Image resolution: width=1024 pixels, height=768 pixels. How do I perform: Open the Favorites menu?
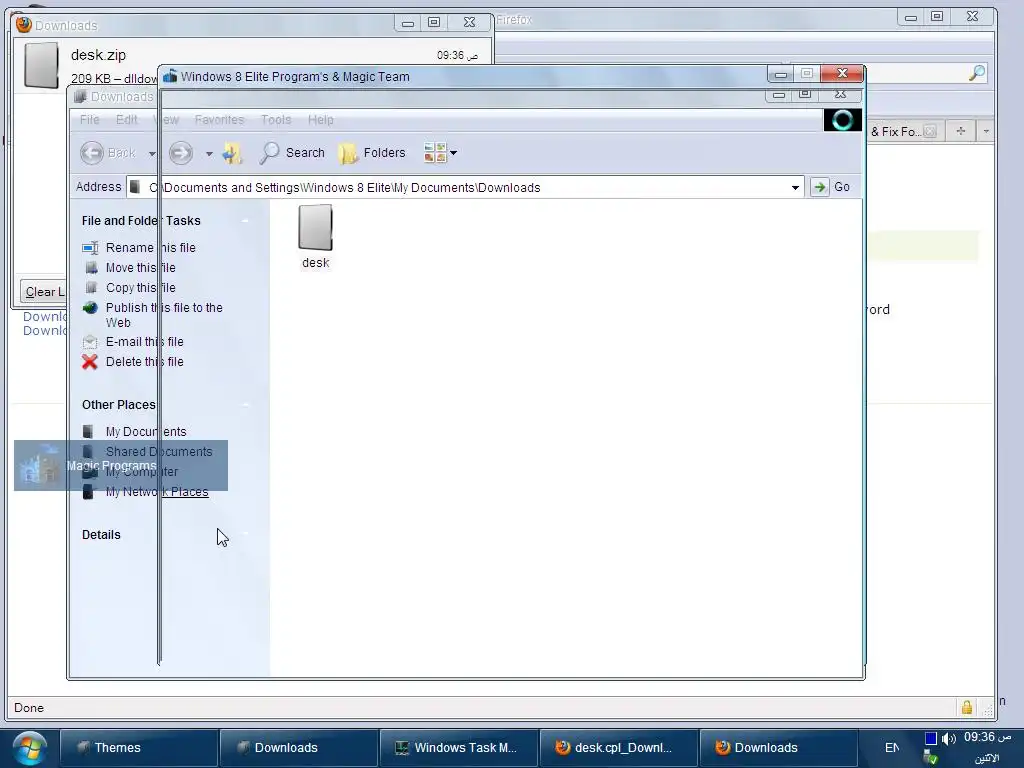[219, 120]
